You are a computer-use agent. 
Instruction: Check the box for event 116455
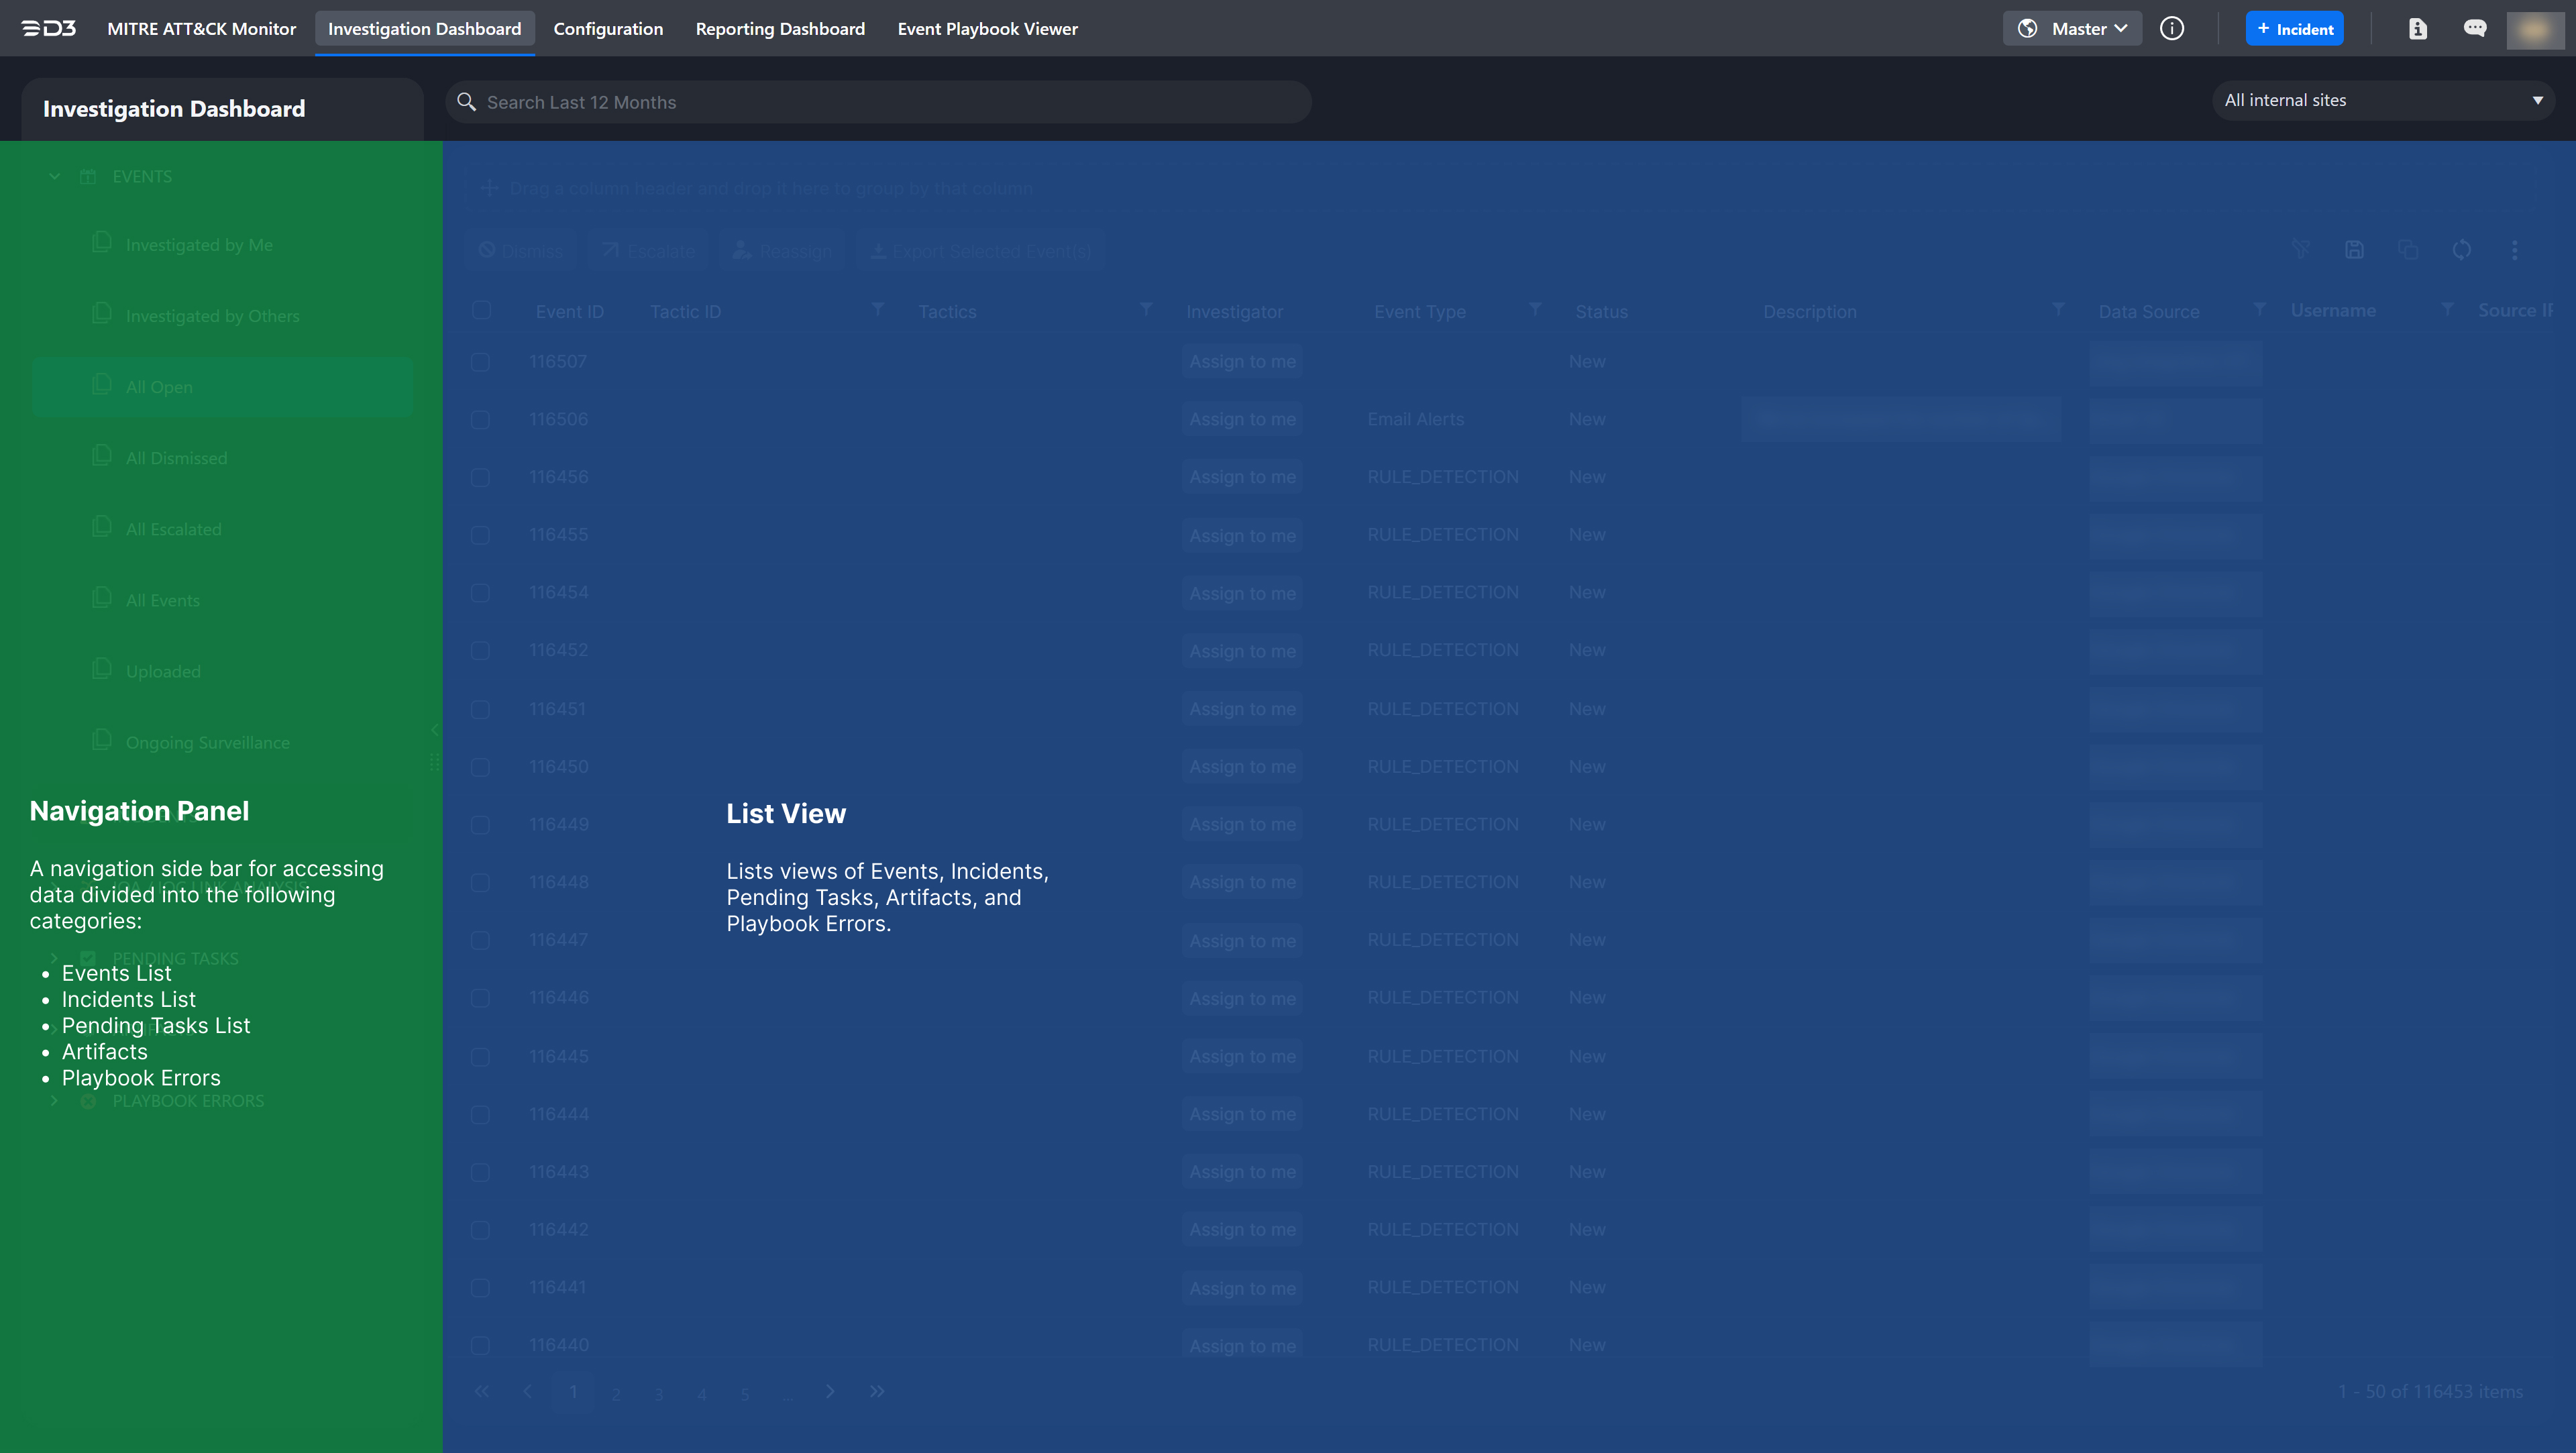pyautogui.click(x=481, y=535)
